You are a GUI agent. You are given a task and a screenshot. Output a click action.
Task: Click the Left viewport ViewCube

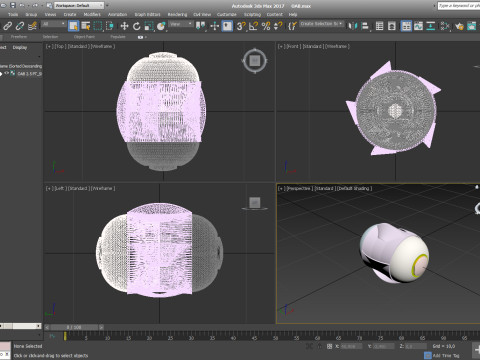pos(255,203)
